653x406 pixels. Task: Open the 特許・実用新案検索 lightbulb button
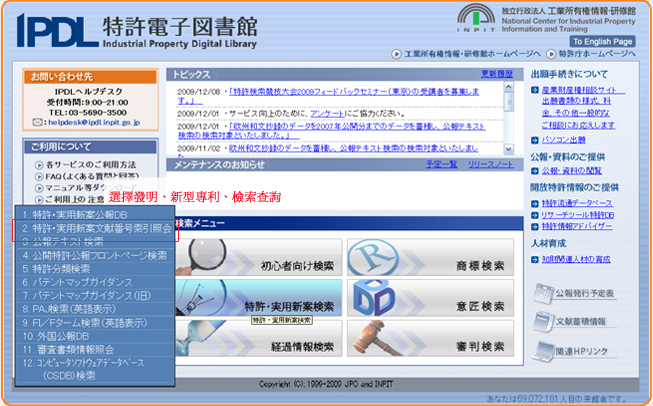coord(259,298)
